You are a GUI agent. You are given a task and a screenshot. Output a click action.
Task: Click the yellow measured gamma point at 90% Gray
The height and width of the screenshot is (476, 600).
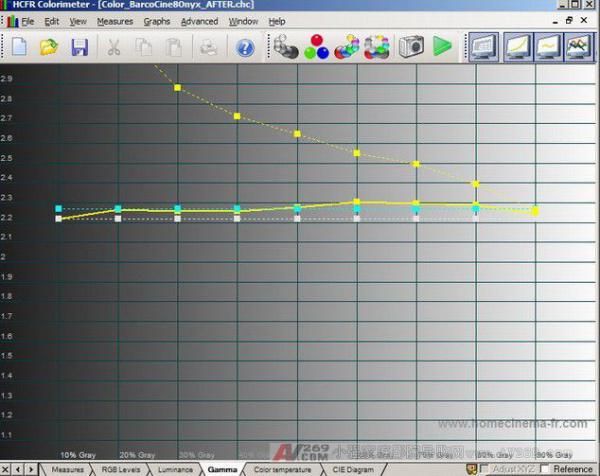click(x=535, y=210)
